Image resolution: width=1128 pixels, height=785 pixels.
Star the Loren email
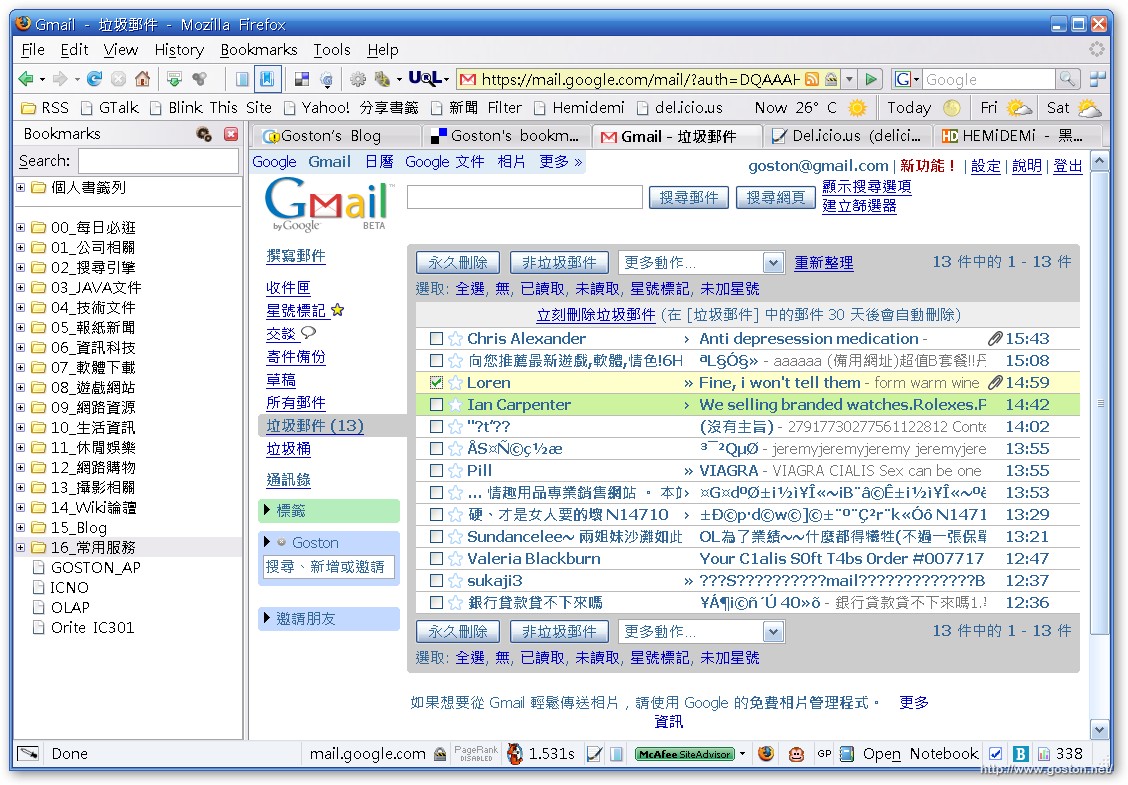pos(455,383)
